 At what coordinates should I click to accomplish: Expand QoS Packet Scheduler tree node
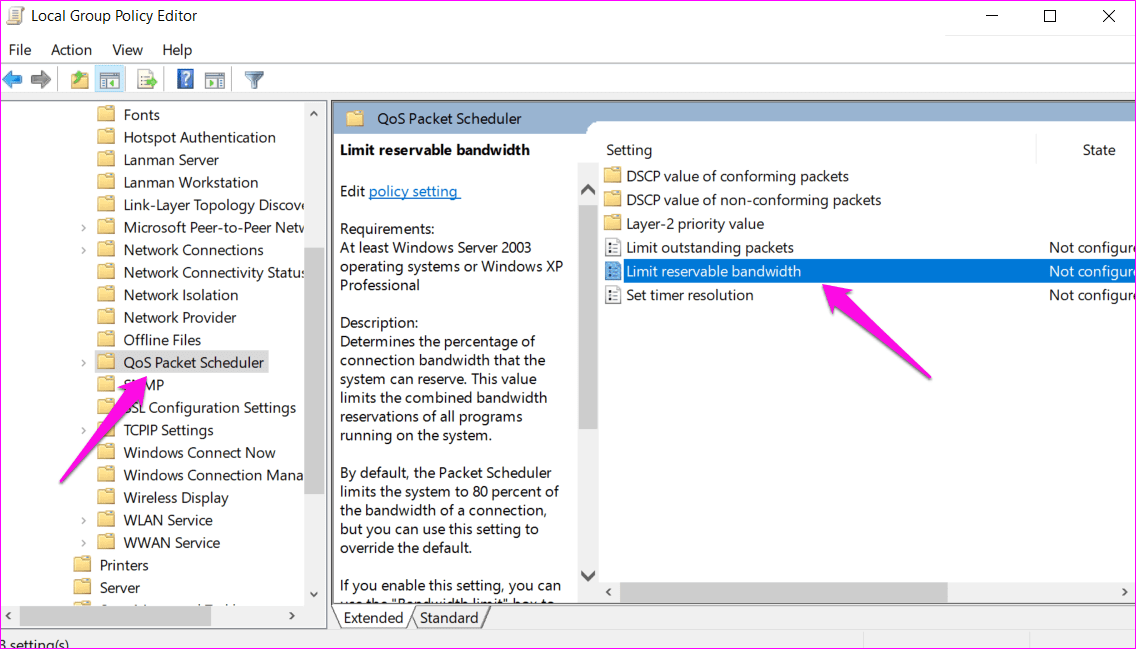pyautogui.click(x=83, y=363)
